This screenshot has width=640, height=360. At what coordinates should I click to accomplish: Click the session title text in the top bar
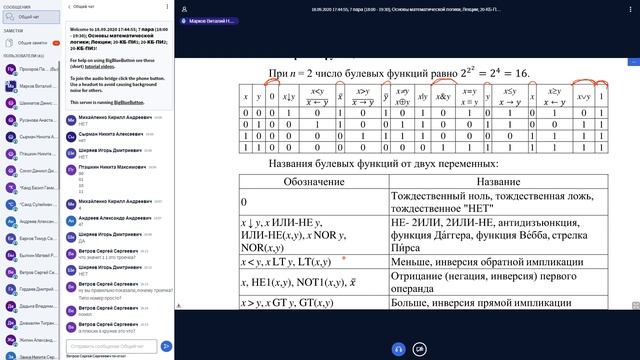pyautogui.click(x=406, y=9)
